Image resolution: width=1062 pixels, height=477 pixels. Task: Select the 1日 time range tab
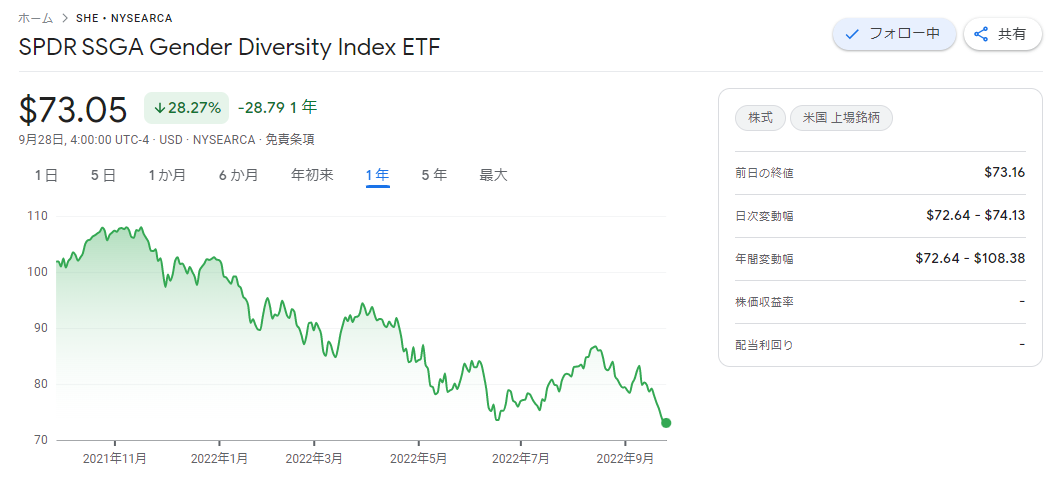[47, 175]
